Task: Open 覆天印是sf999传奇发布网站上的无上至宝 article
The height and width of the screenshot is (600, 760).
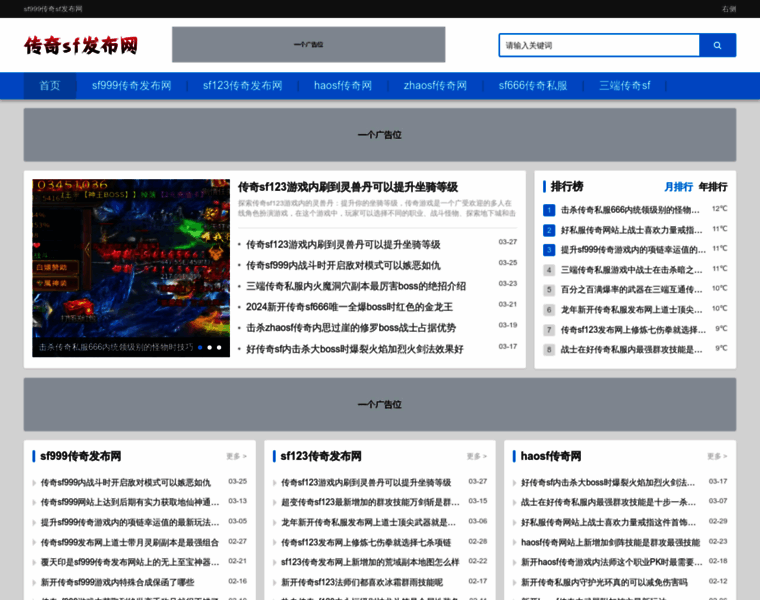Action: 130,562
